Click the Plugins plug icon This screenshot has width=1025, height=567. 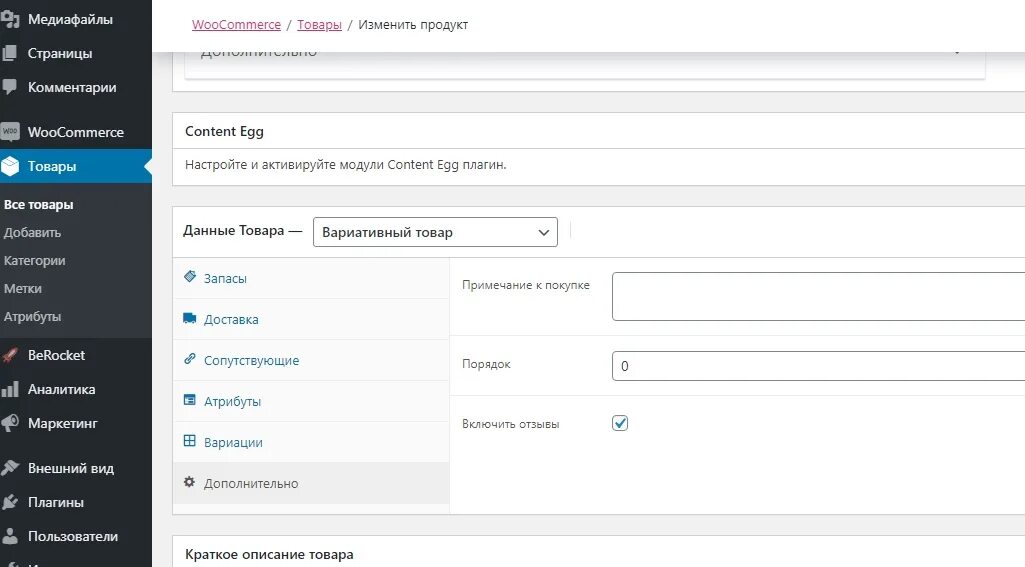(x=10, y=502)
